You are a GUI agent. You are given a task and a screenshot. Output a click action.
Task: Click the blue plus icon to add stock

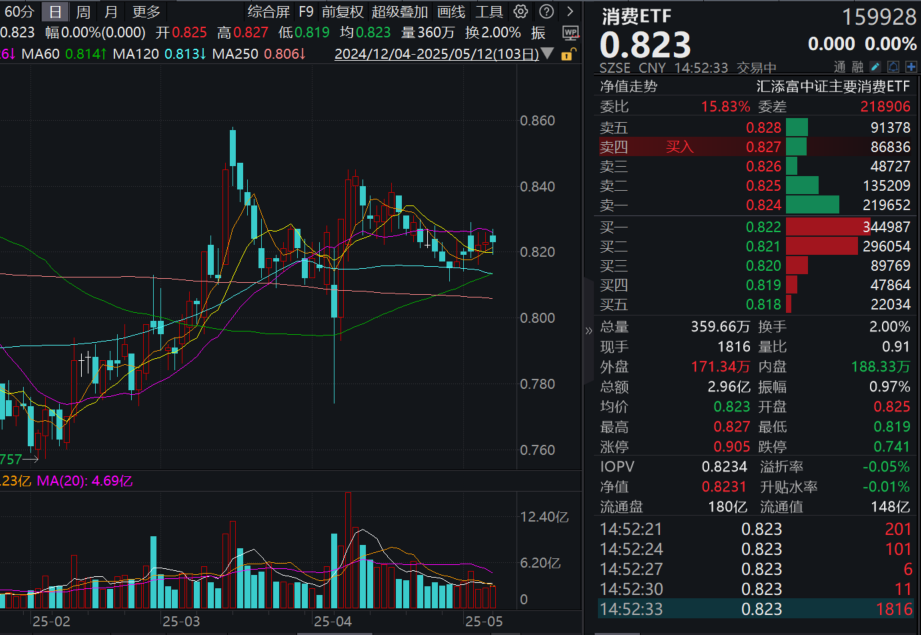911,66
